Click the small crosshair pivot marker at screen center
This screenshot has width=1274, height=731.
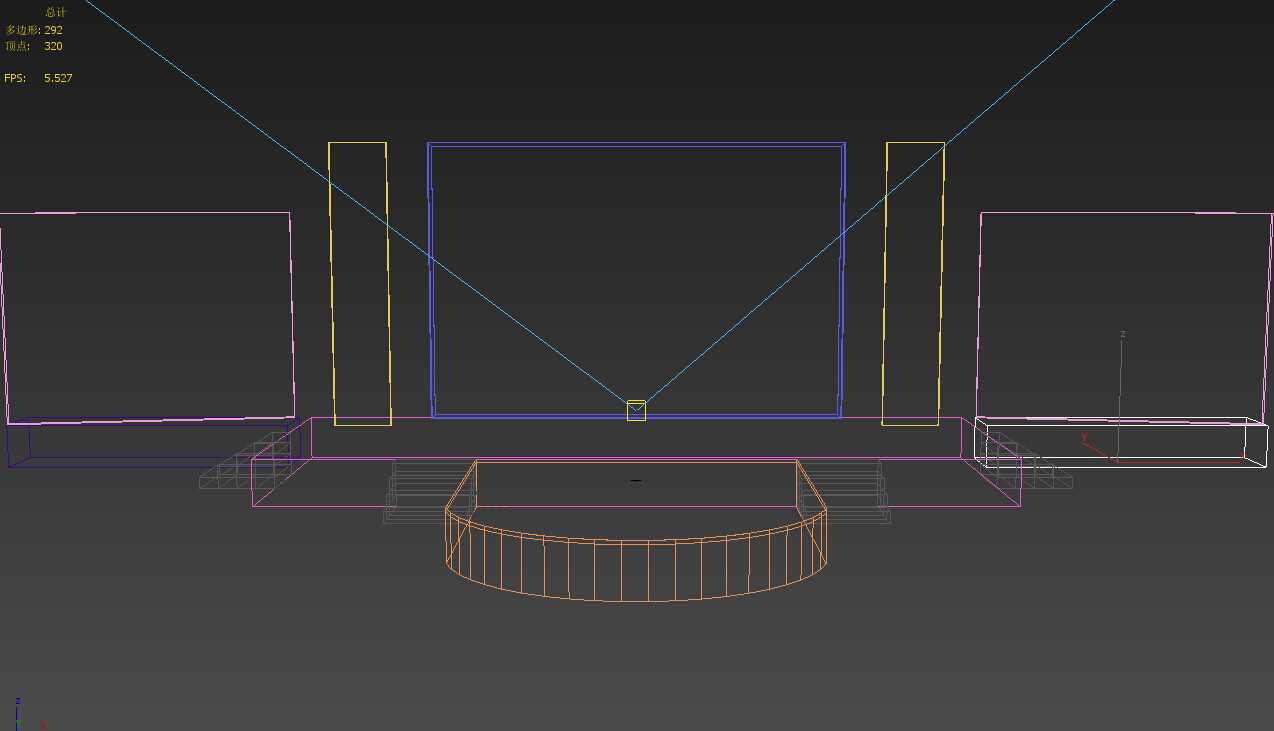click(636, 481)
